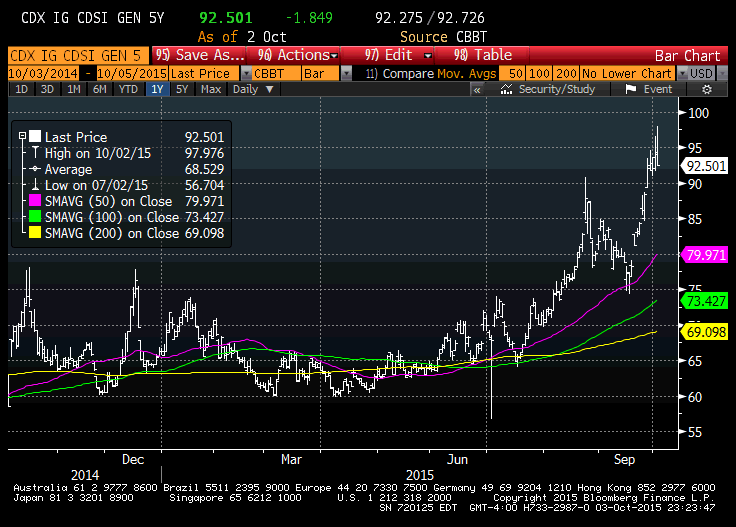The width and height of the screenshot is (736, 527).
Task: Click the Dec label on time axis
Action: 133,459
